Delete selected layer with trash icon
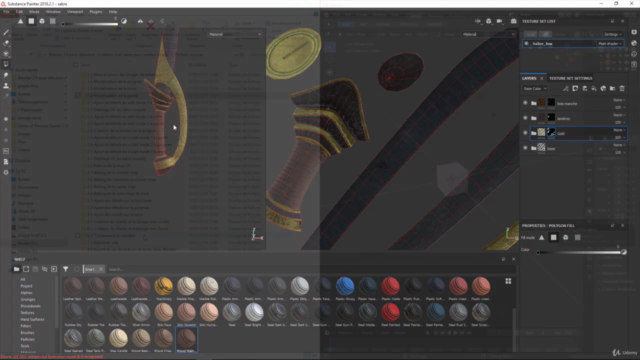The width and height of the screenshot is (640, 360). [x=622, y=89]
